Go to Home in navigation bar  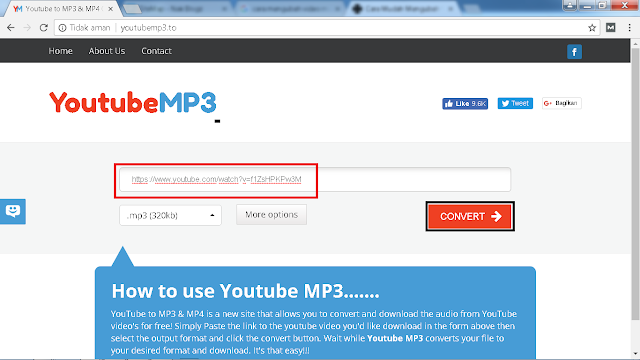coord(60,51)
